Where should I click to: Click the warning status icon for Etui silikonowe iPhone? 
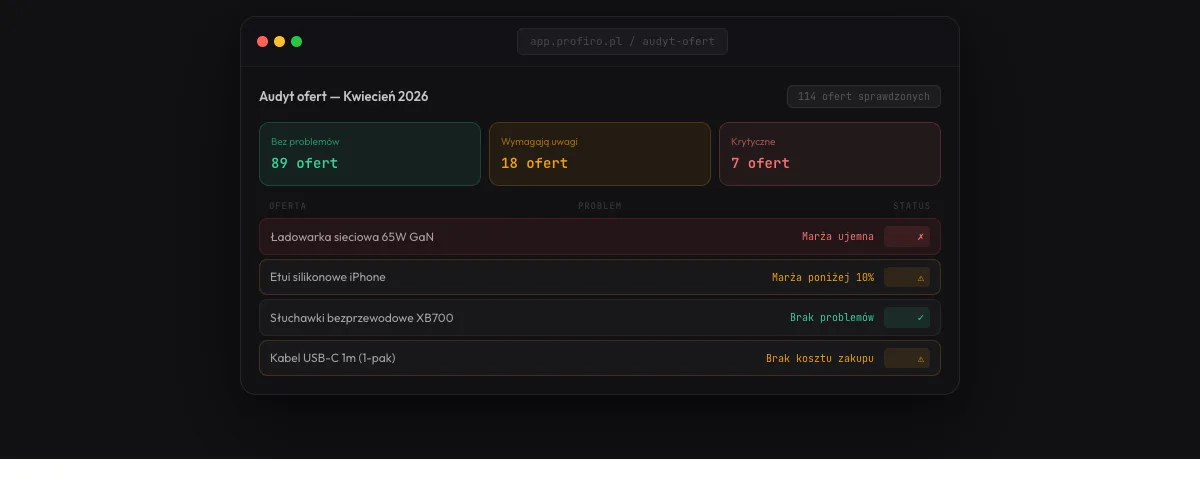pos(907,277)
